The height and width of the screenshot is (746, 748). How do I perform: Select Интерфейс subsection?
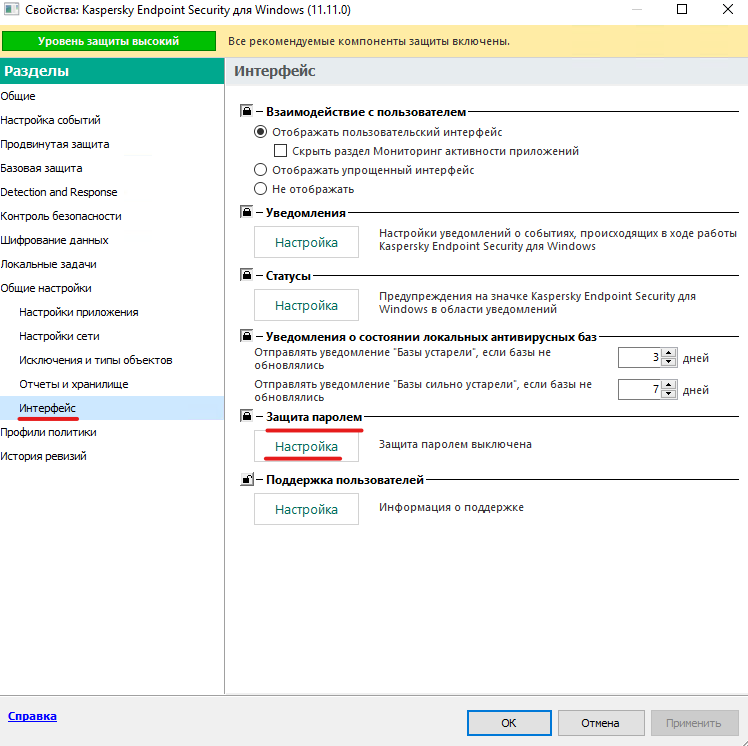[112, 408]
